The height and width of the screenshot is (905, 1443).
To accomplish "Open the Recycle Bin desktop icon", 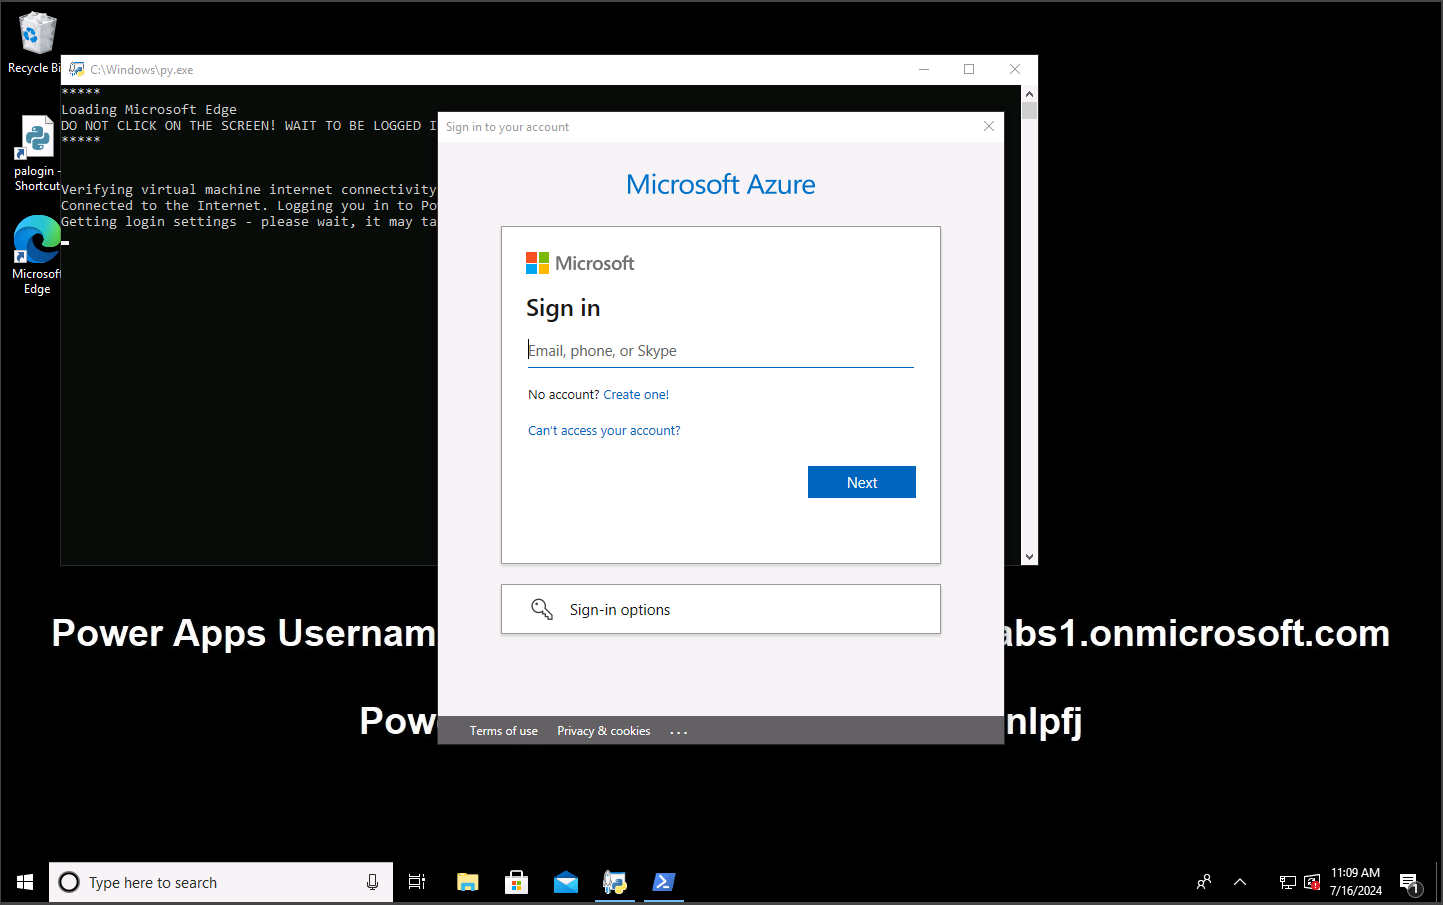I will click(35, 42).
